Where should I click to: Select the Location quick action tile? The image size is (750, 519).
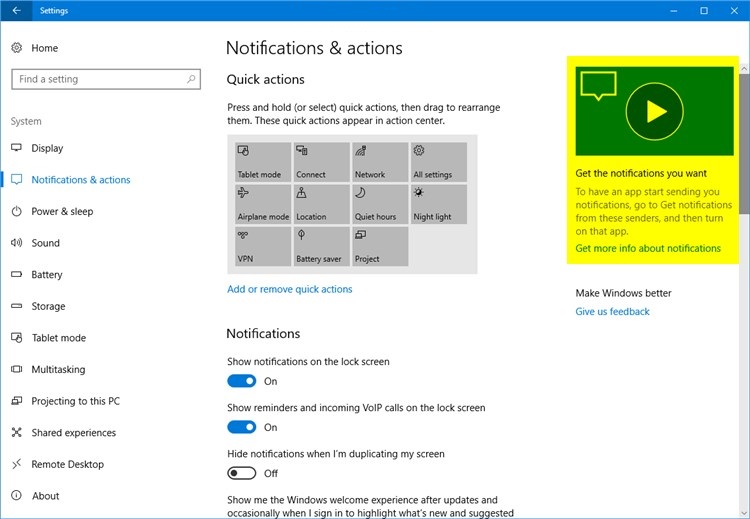[321, 204]
